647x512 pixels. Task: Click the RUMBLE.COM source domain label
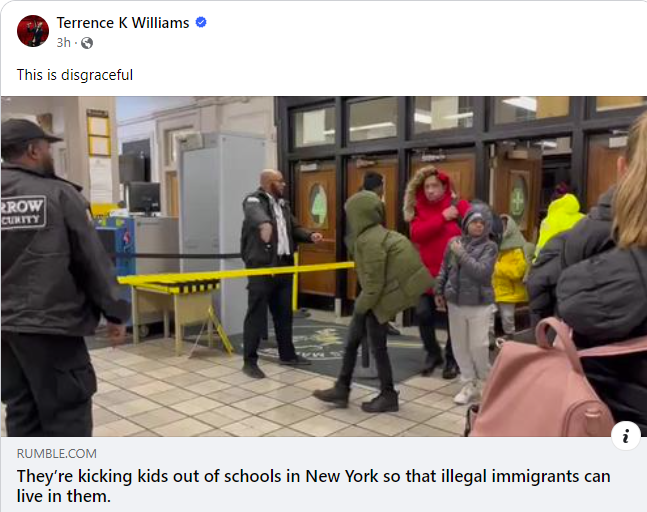click(57, 453)
